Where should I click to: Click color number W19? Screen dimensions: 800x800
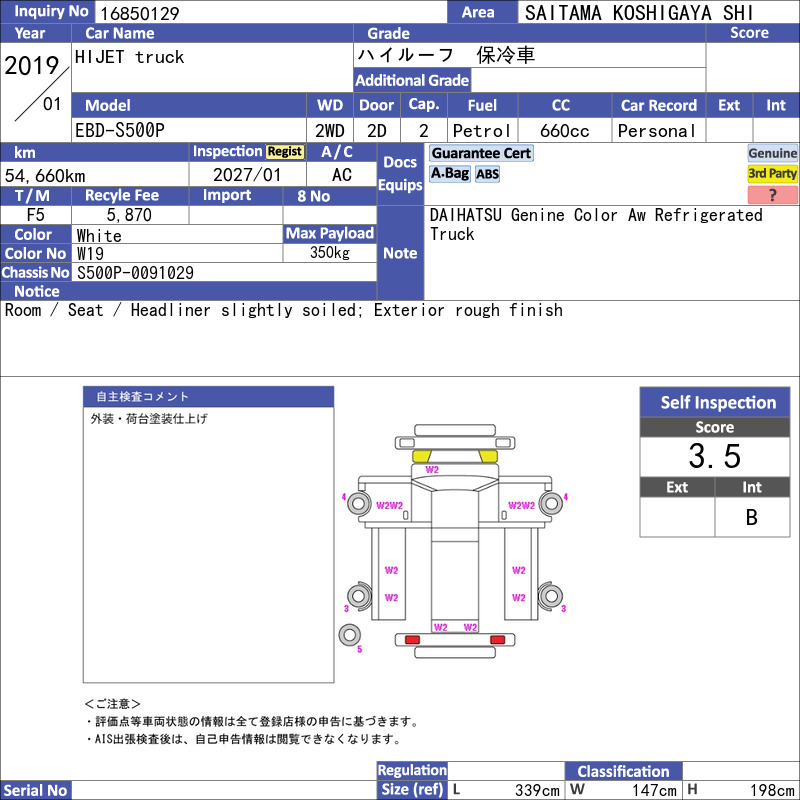coord(90,254)
